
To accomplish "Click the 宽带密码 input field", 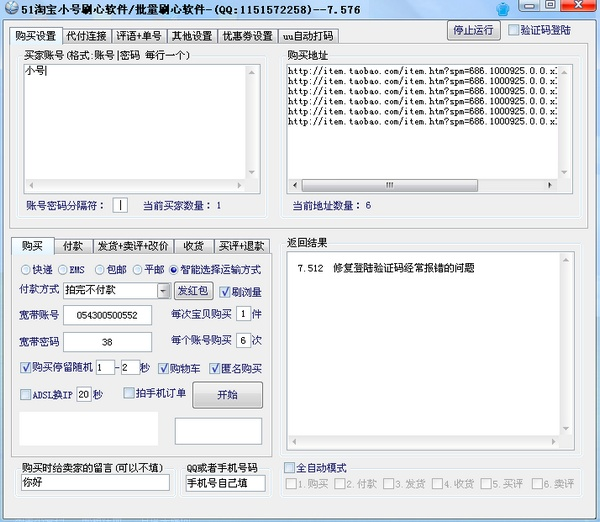I will pos(107,342).
